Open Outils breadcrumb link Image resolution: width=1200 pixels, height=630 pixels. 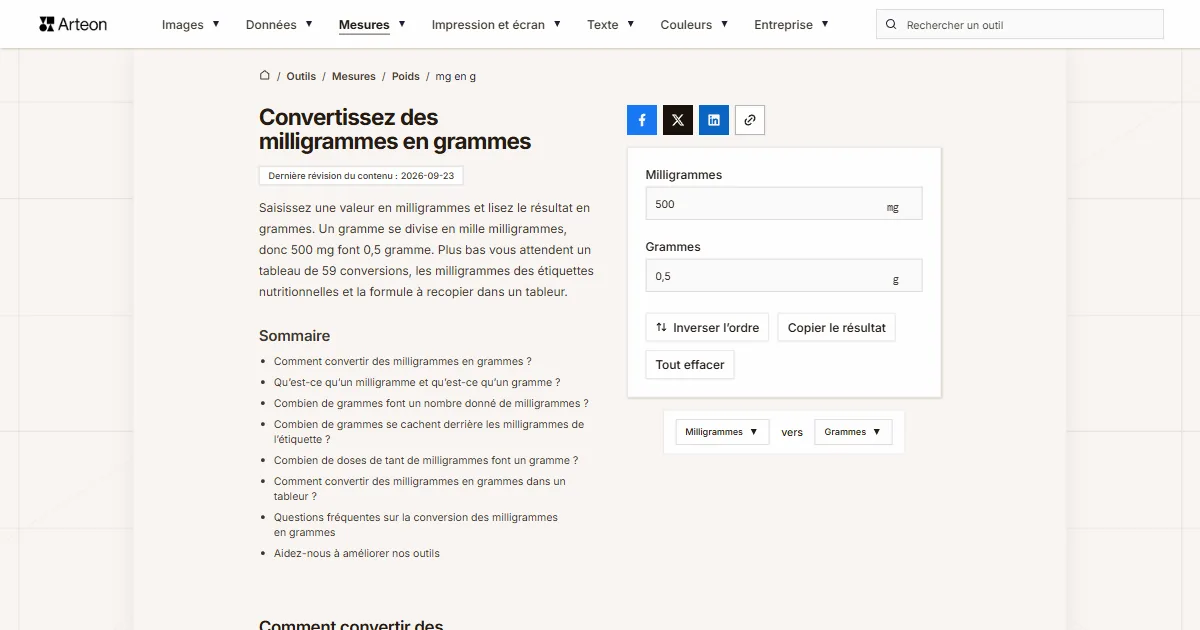[x=301, y=76]
